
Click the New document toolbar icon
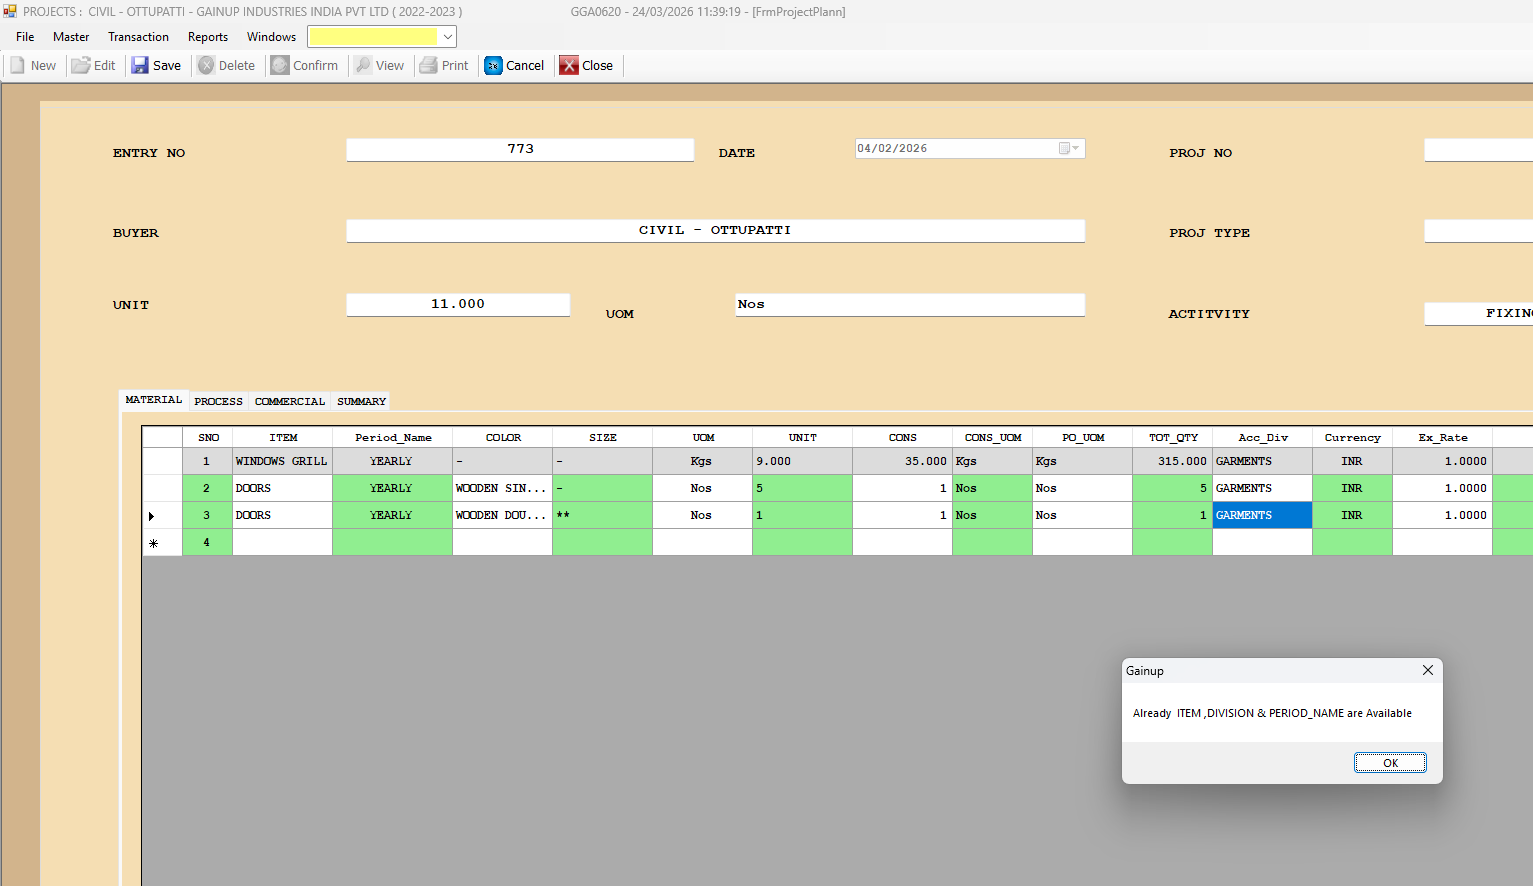[18, 66]
